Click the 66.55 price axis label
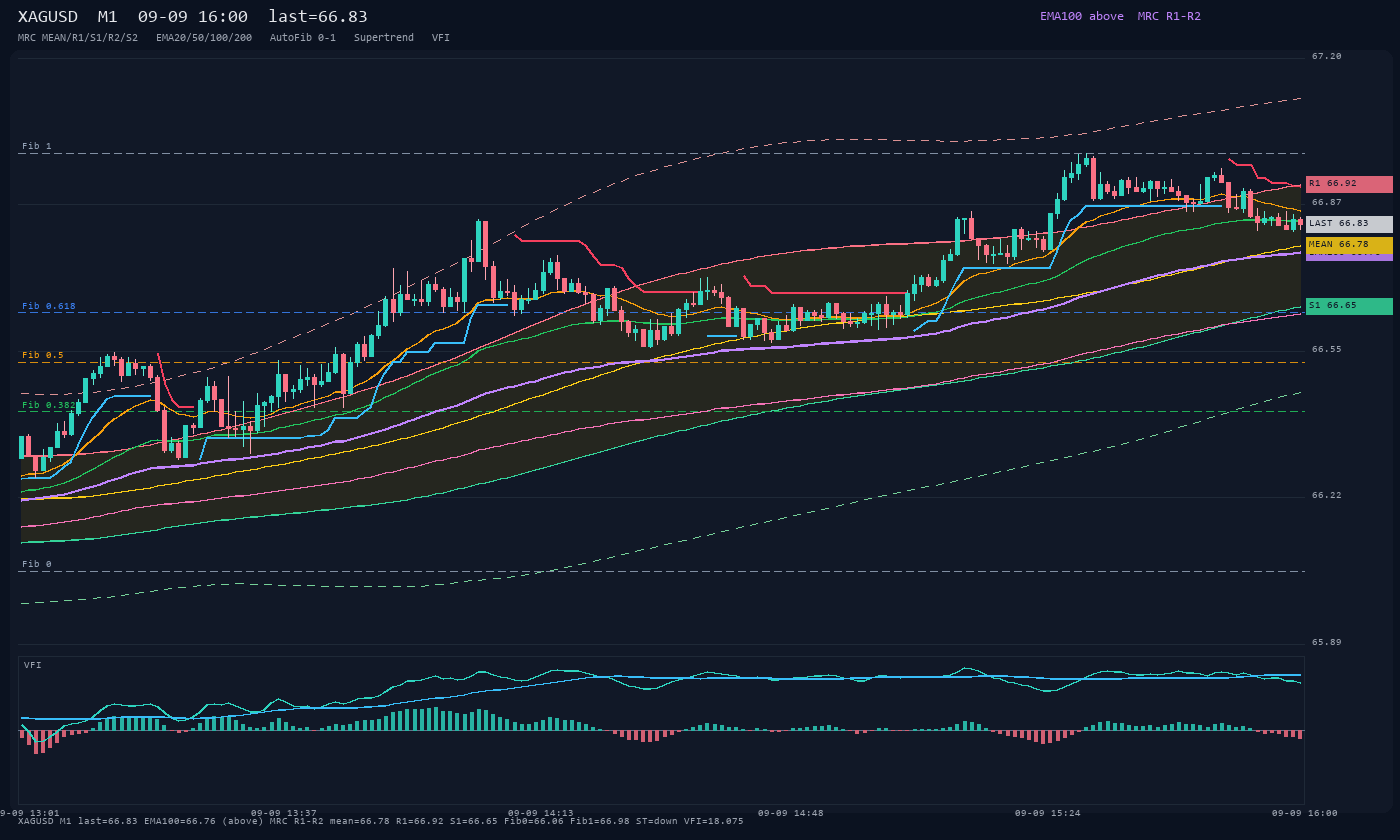This screenshot has height=840, width=1400. pos(1327,349)
